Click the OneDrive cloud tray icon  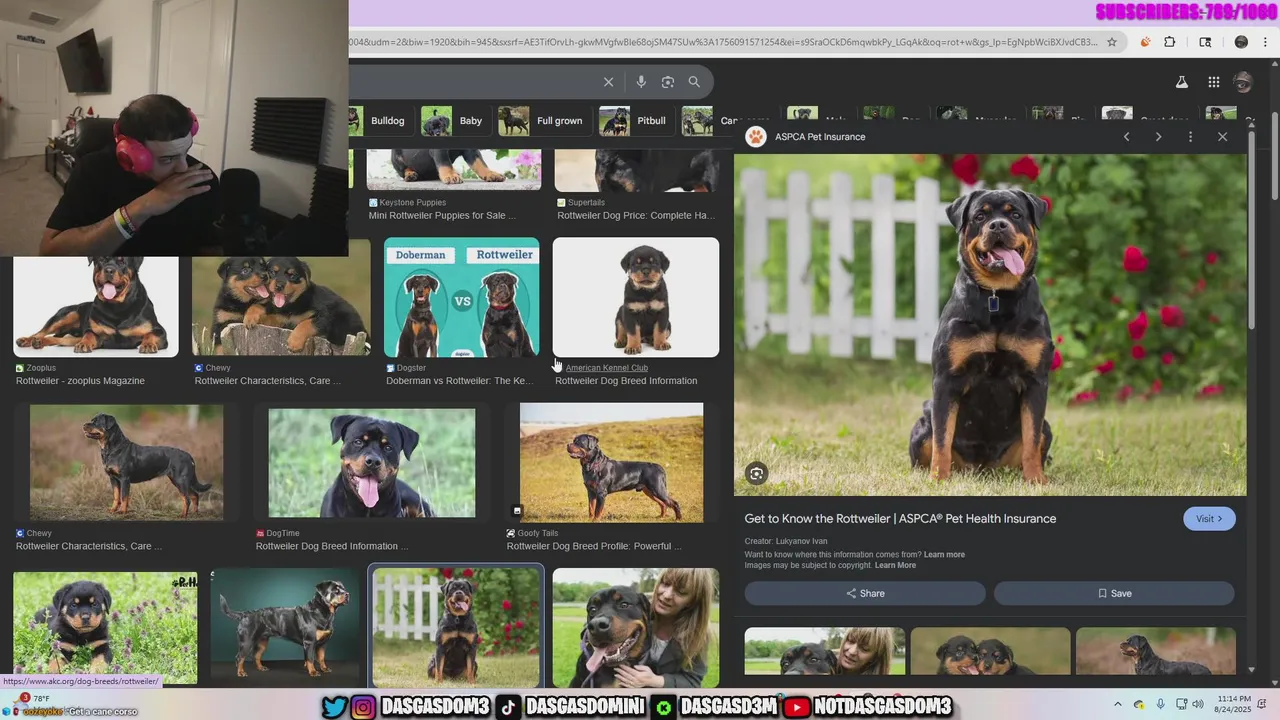[x=1139, y=705]
